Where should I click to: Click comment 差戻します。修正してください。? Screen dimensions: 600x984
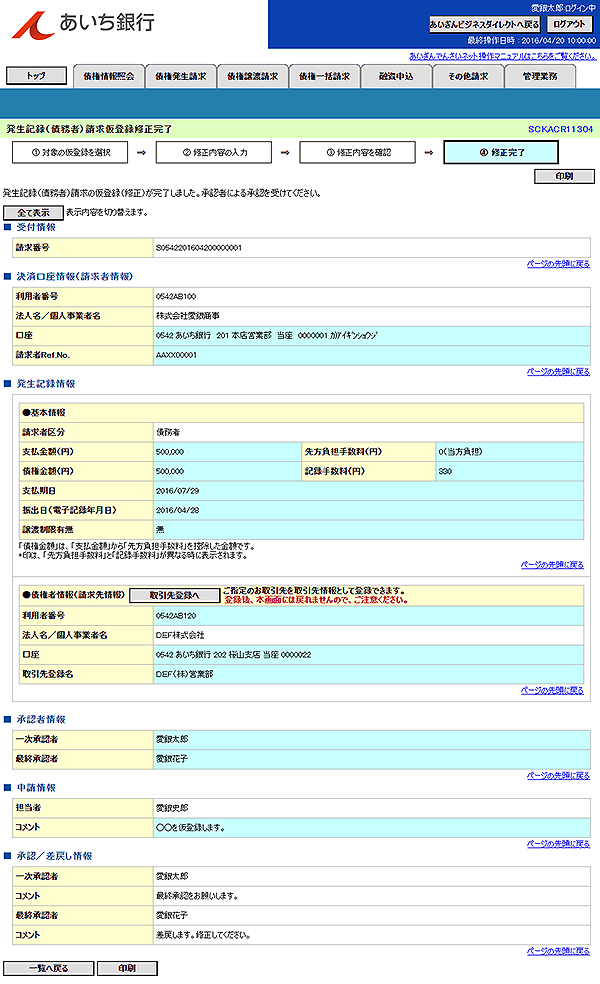pos(203,935)
